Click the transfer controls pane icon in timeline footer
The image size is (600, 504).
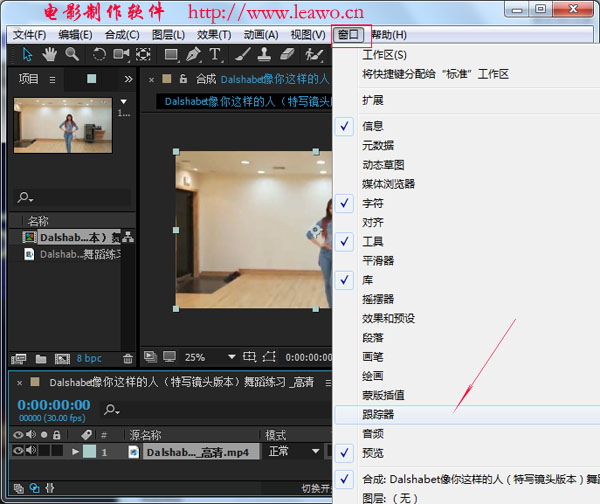pyautogui.click(x=34, y=488)
